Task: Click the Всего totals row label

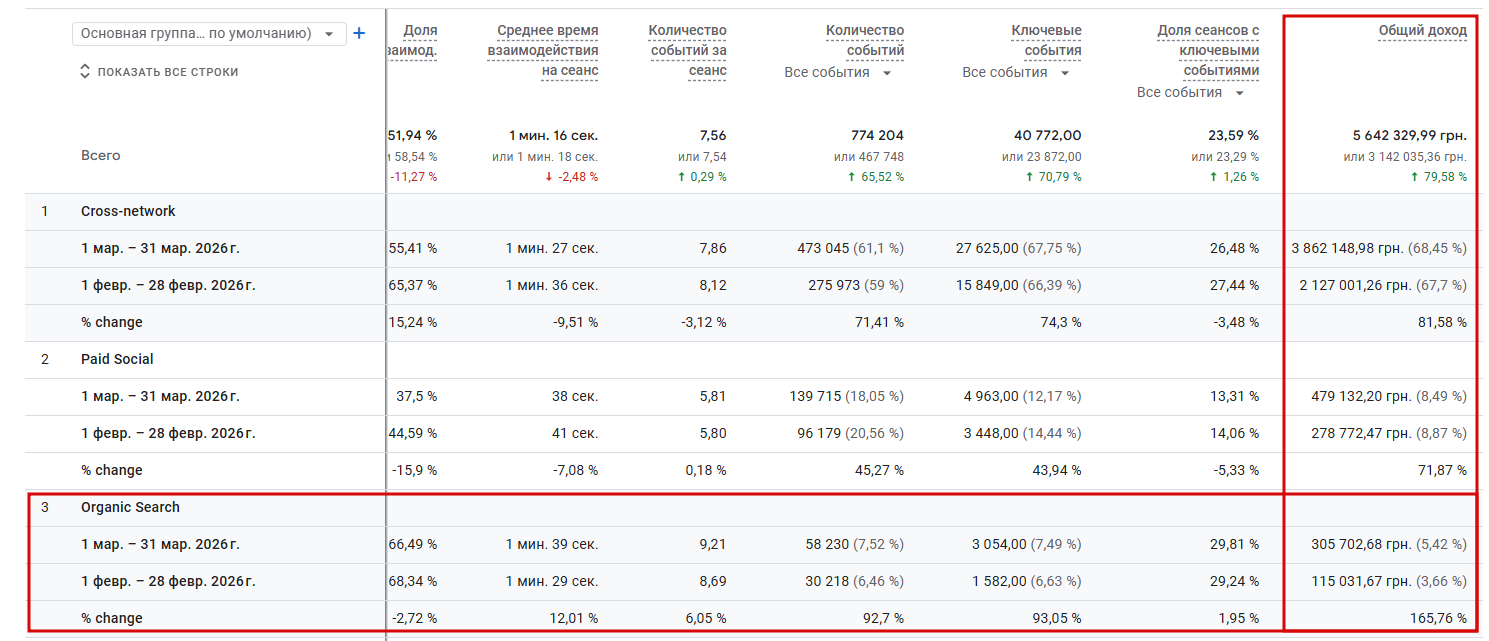Action: [x=100, y=156]
